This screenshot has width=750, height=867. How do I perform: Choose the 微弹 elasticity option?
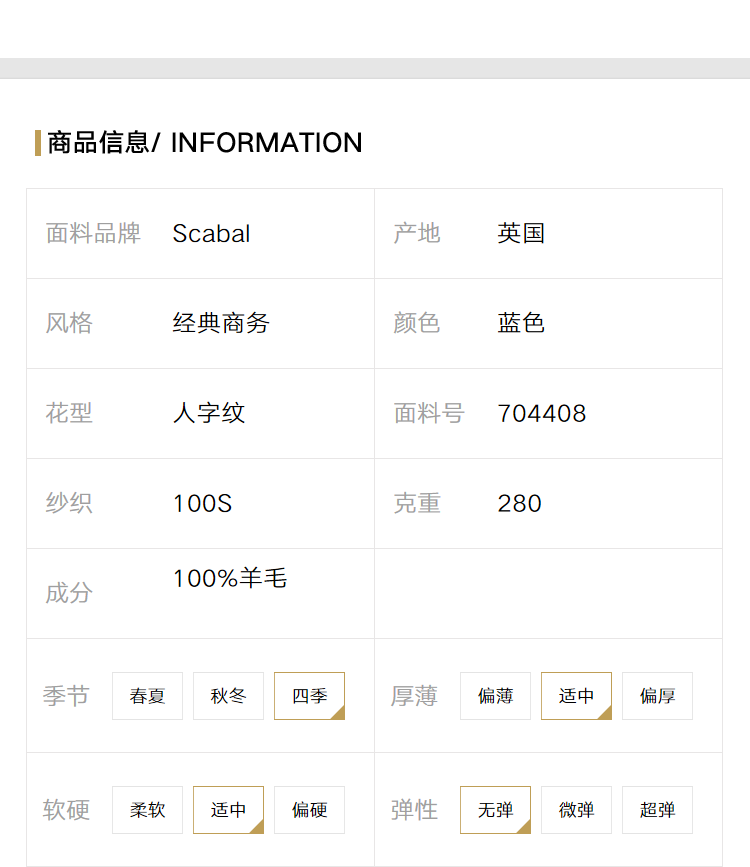pyautogui.click(x=576, y=809)
